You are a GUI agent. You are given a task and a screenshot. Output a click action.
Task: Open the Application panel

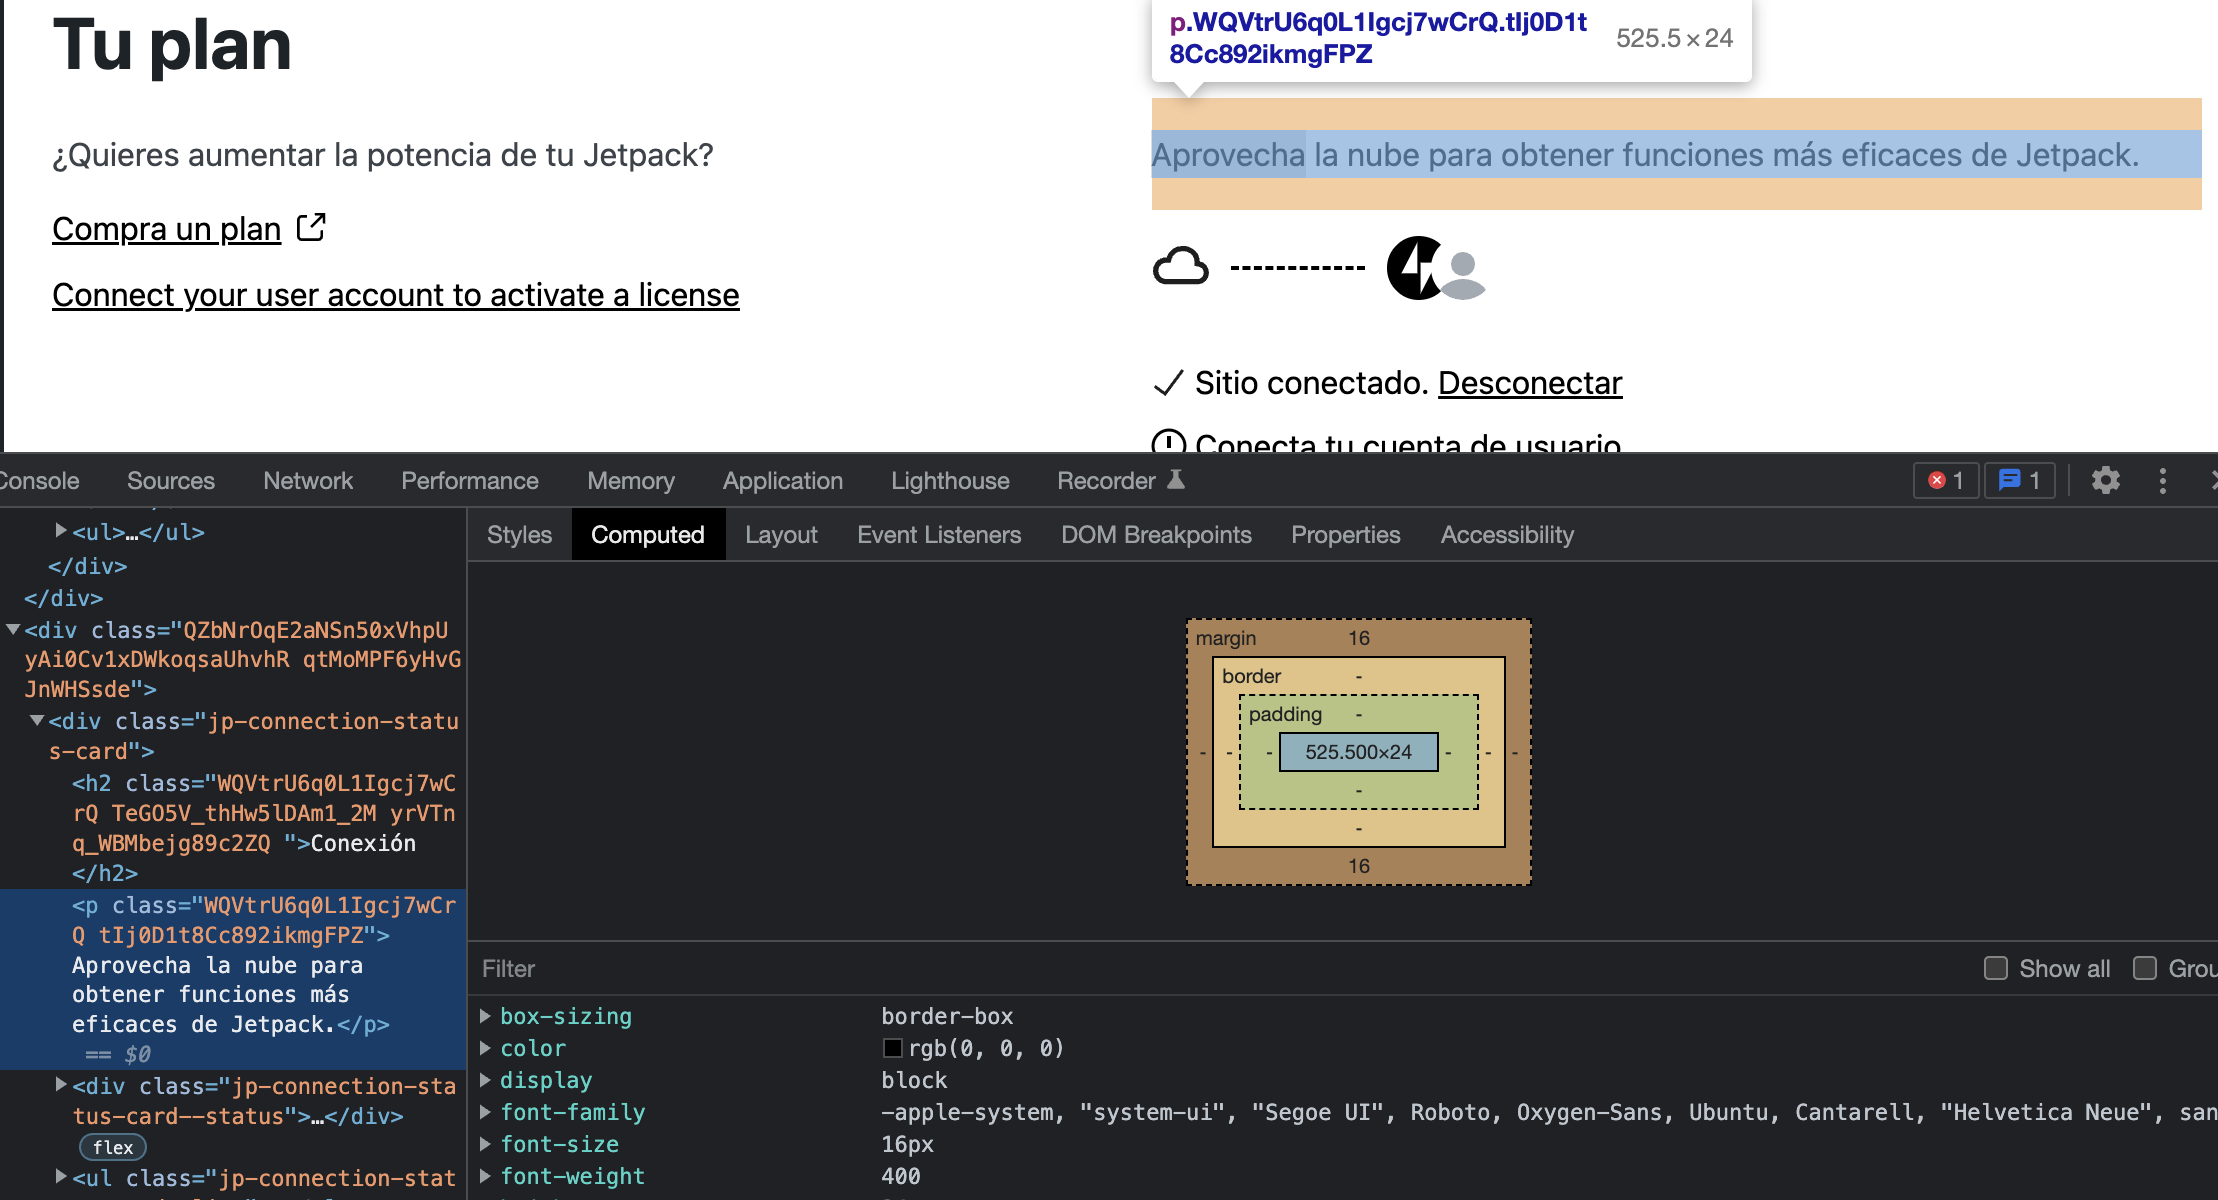pos(783,481)
